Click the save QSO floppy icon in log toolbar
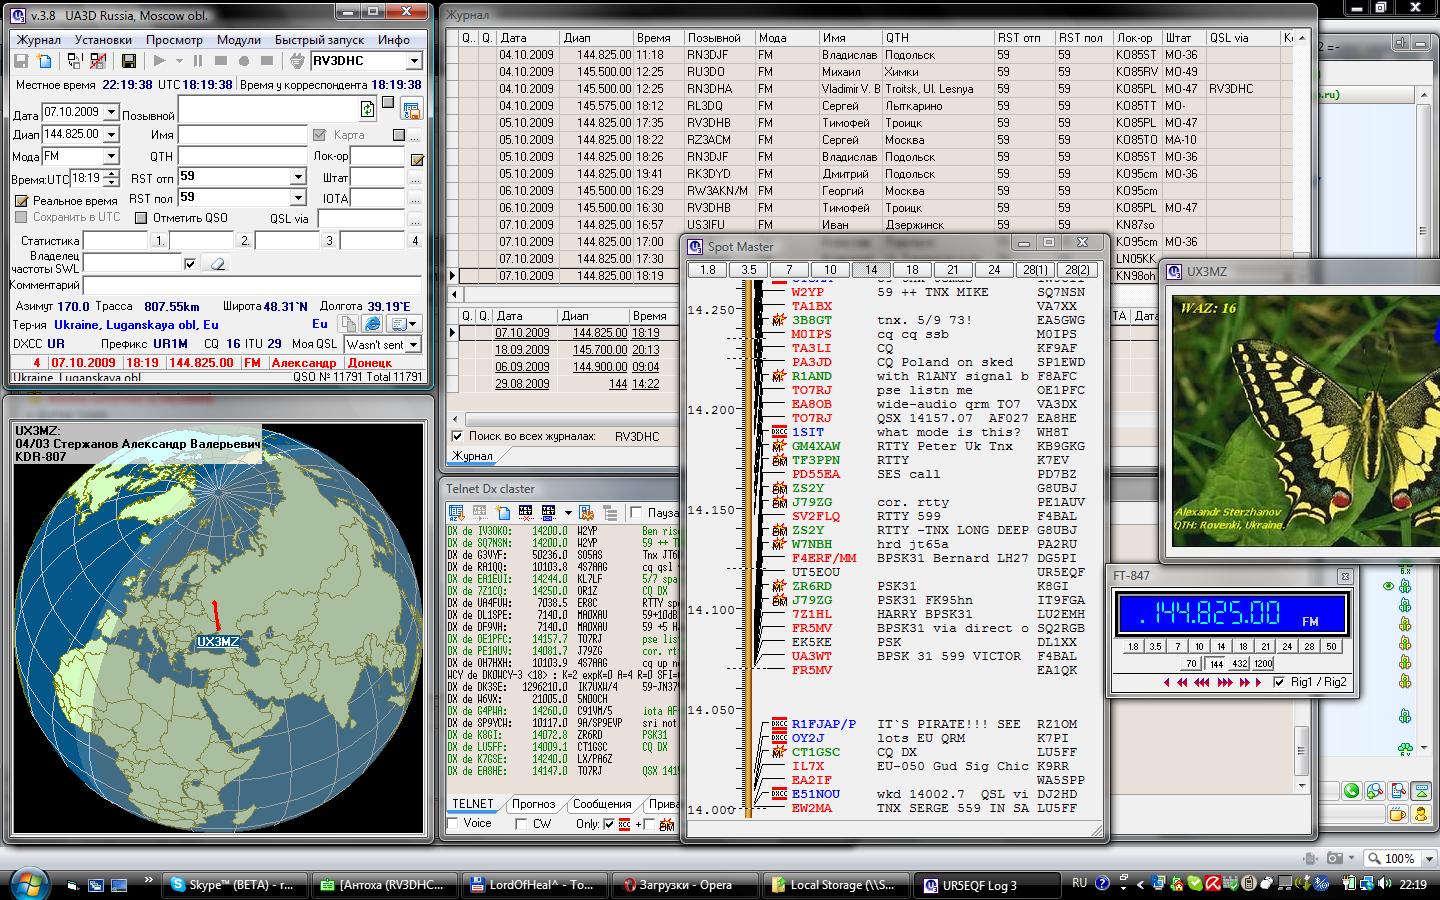This screenshot has width=1440, height=900. pyautogui.click(x=21, y=61)
